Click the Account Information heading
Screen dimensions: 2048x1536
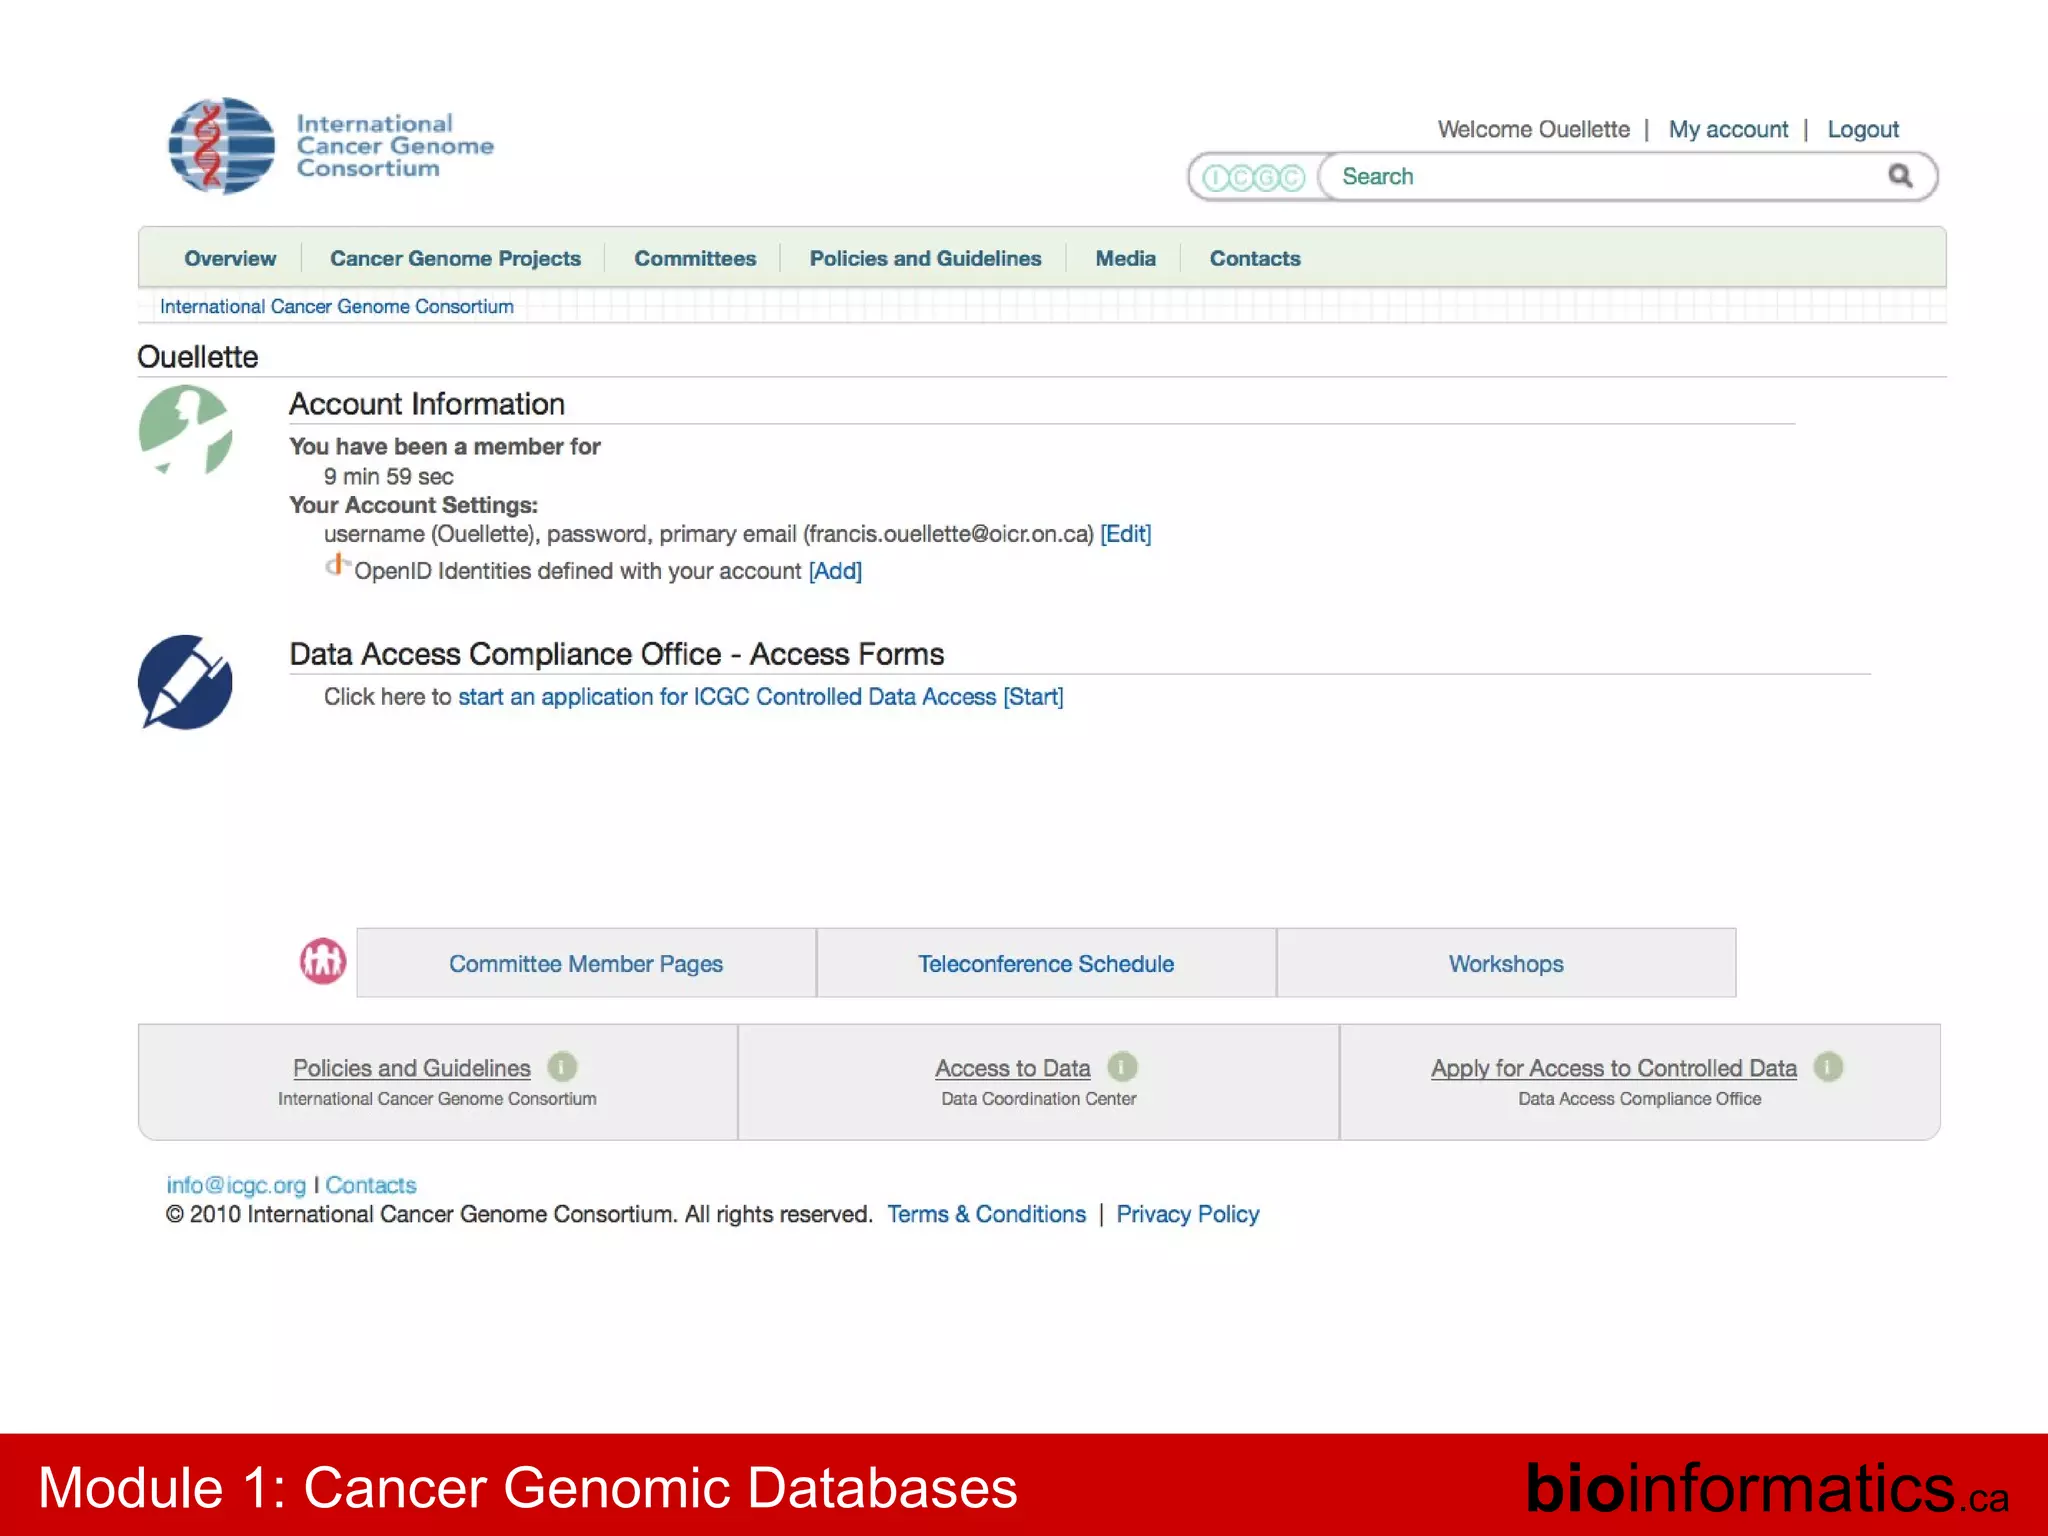click(x=427, y=404)
